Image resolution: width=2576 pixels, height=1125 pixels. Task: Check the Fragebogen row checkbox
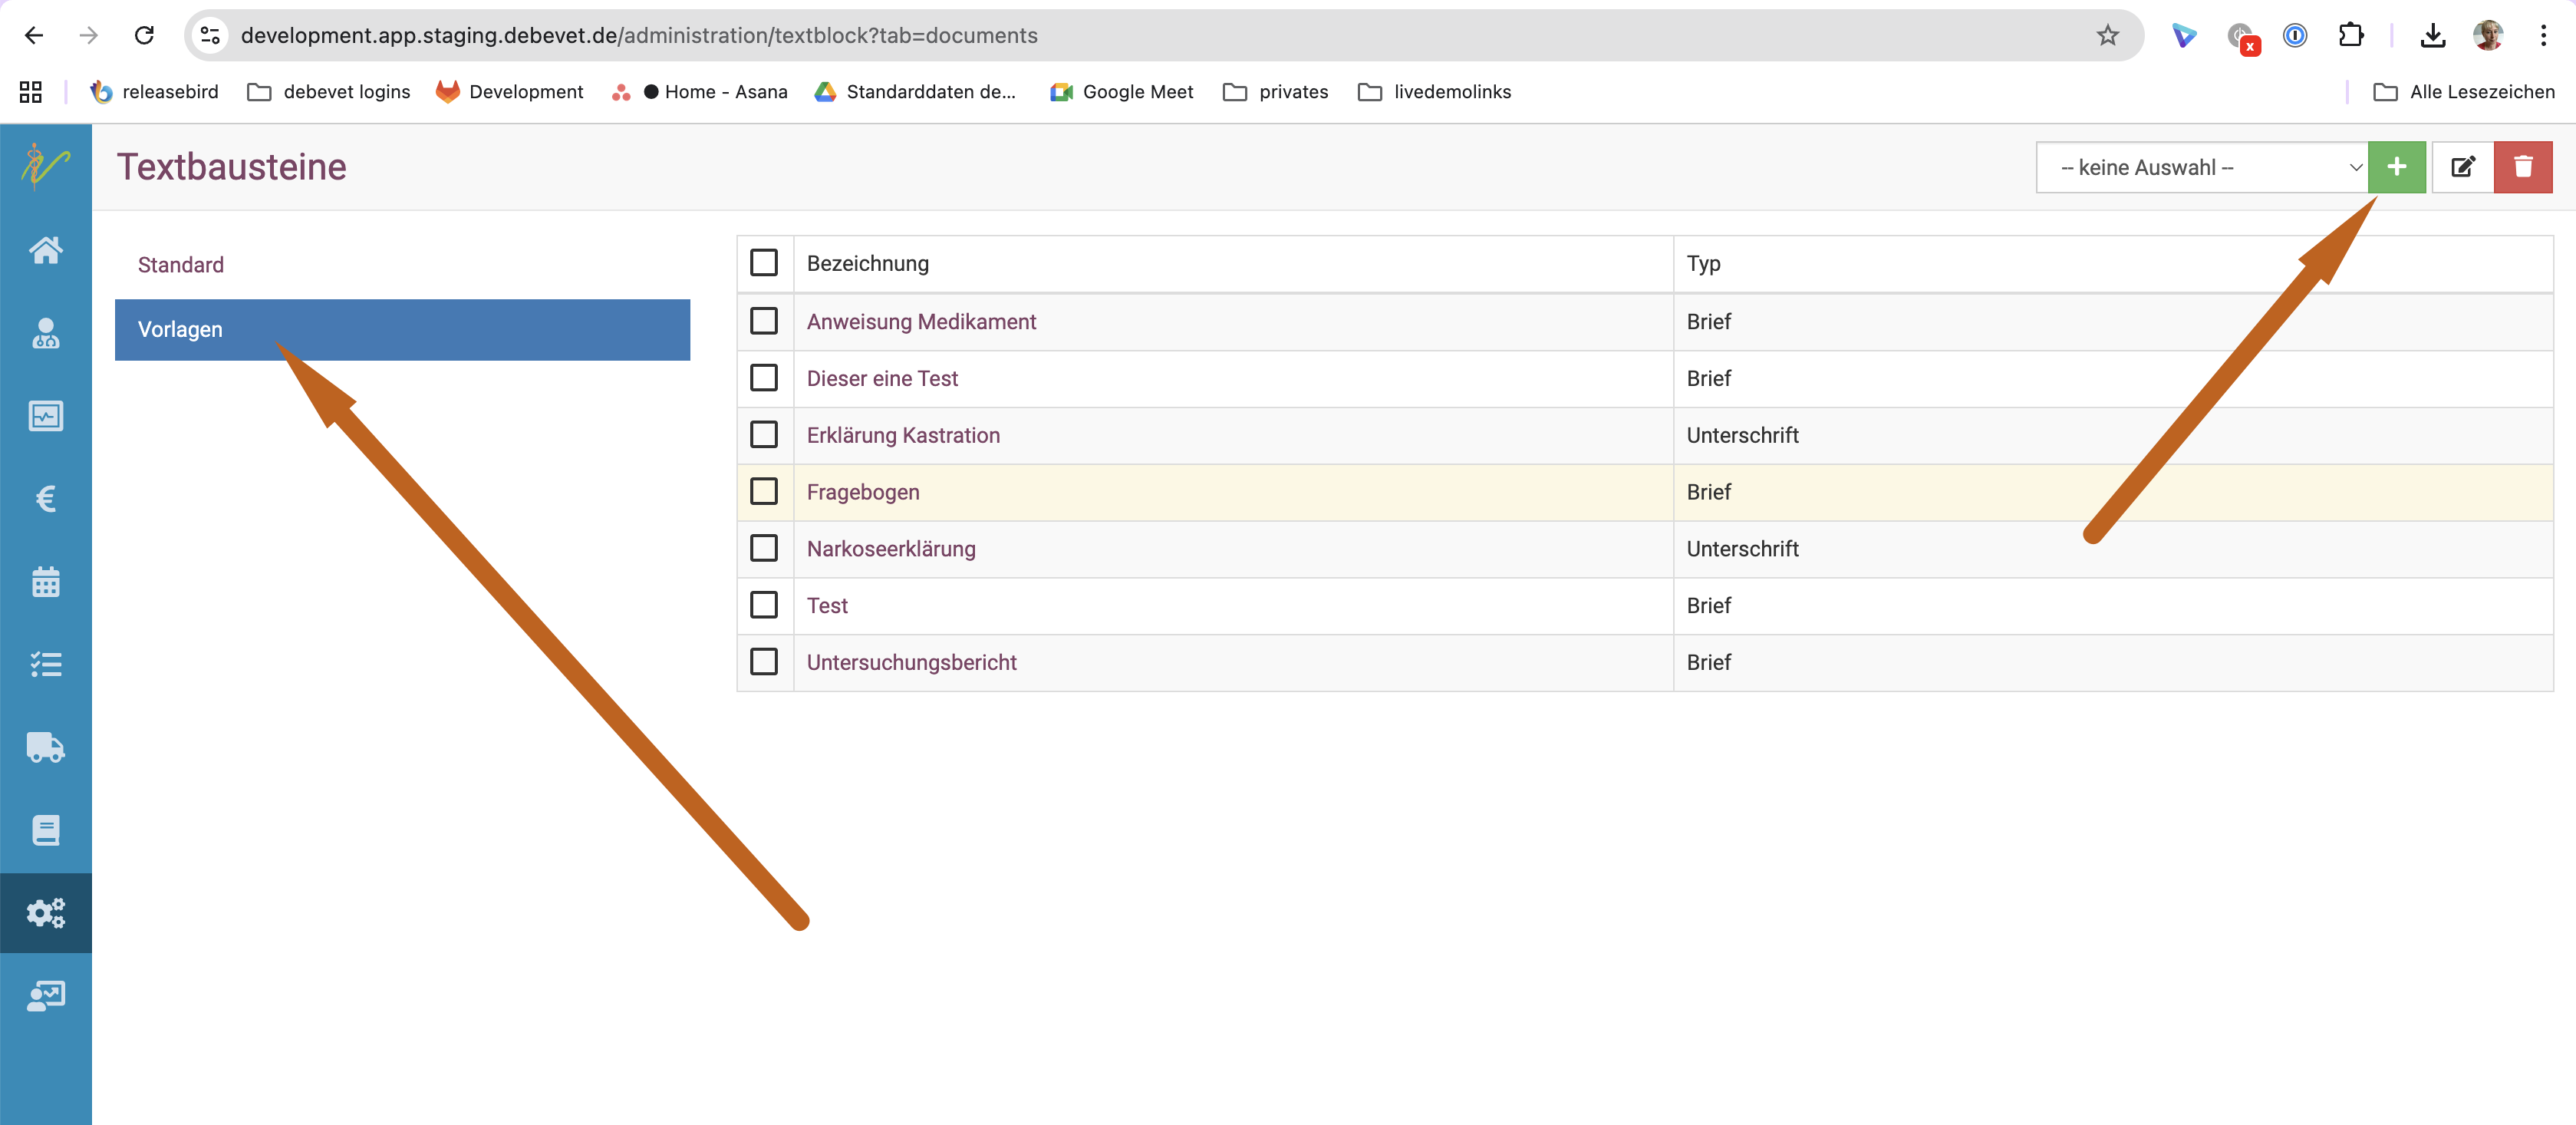pos(764,491)
